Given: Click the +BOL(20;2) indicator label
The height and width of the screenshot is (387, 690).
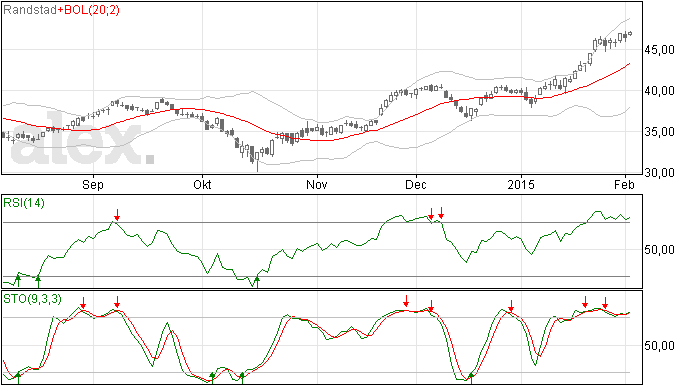Looking at the screenshot, I should [x=88, y=10].
